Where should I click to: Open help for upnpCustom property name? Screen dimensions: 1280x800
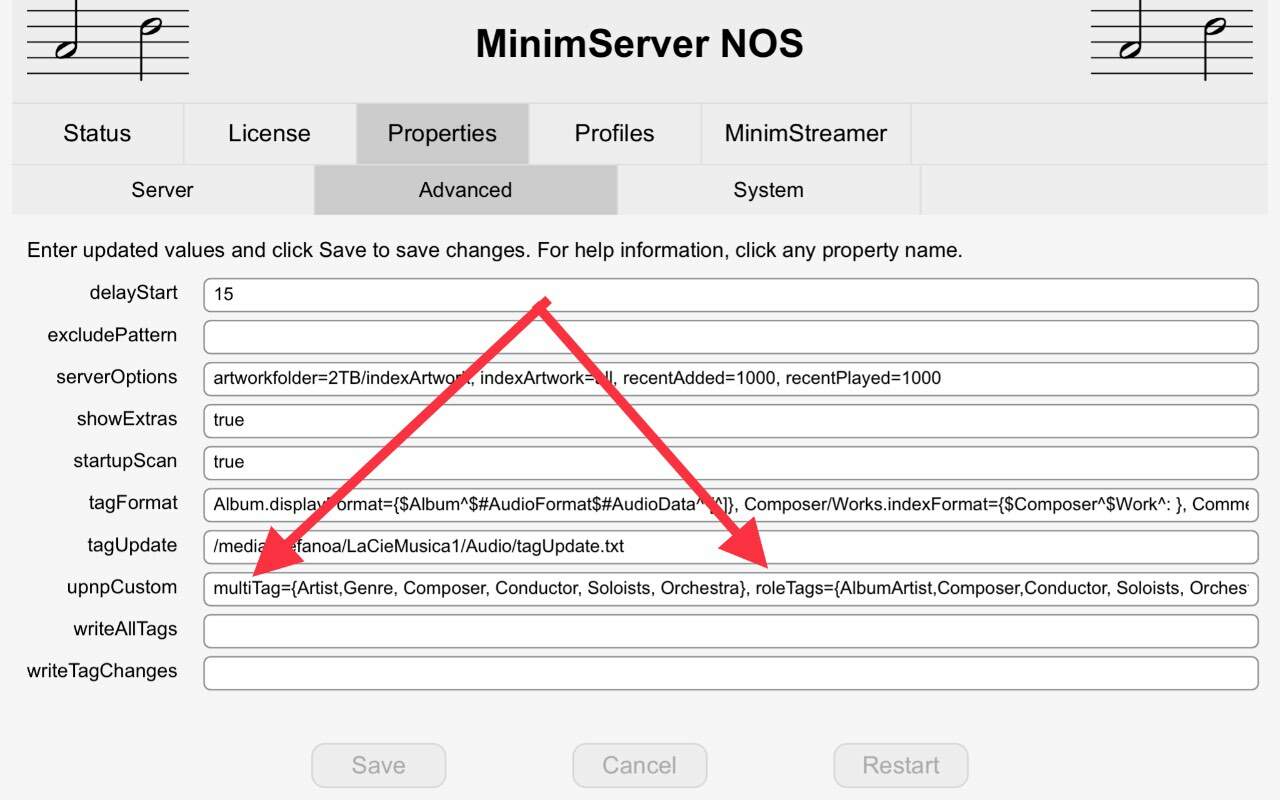coord(122,587)
